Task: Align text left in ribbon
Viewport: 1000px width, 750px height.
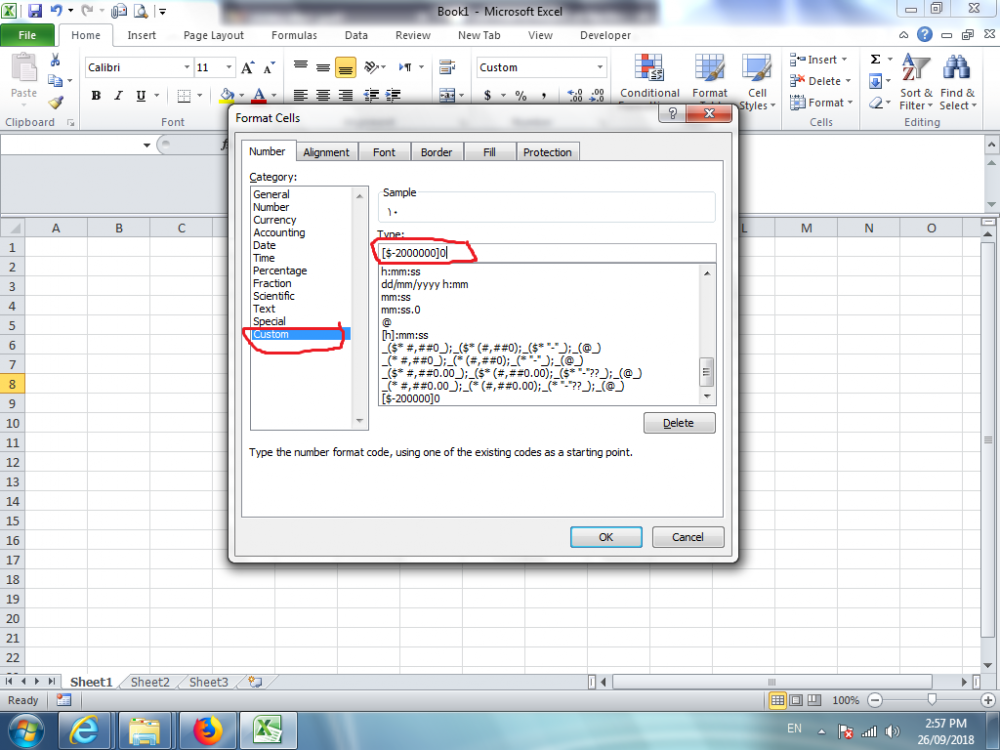Action: click(x=300, y=96)
